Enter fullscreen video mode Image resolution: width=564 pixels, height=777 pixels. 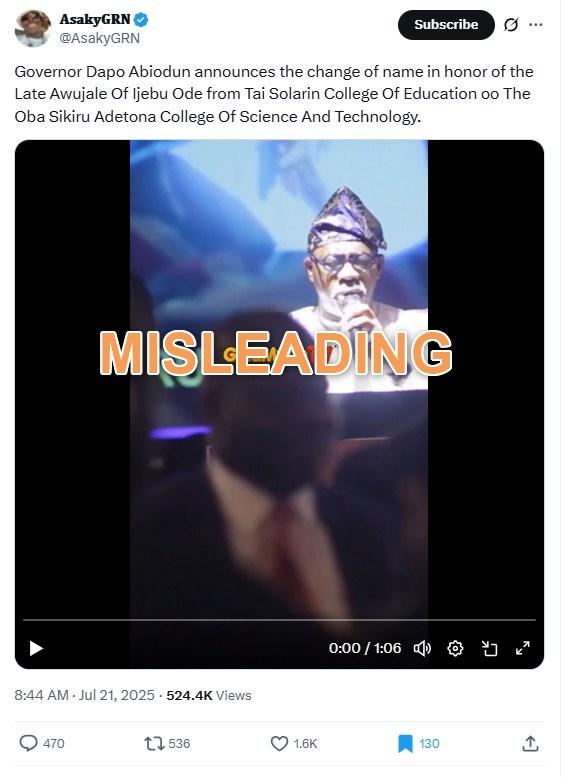(x=522, y=648)
